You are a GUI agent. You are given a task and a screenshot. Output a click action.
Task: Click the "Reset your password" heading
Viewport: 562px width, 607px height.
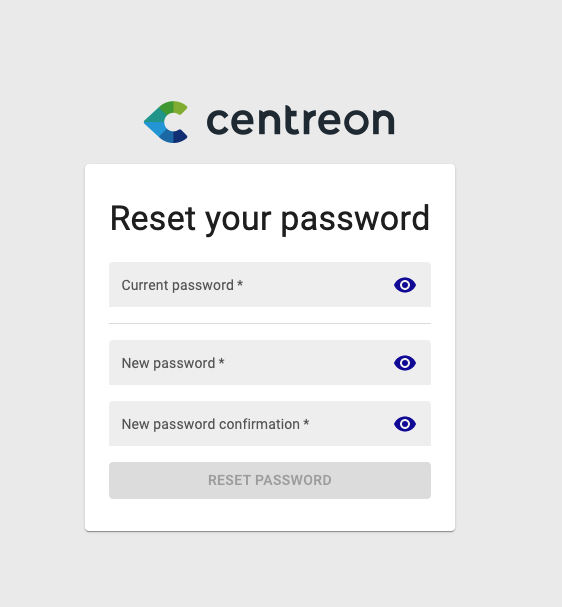[x=270, y=219]
